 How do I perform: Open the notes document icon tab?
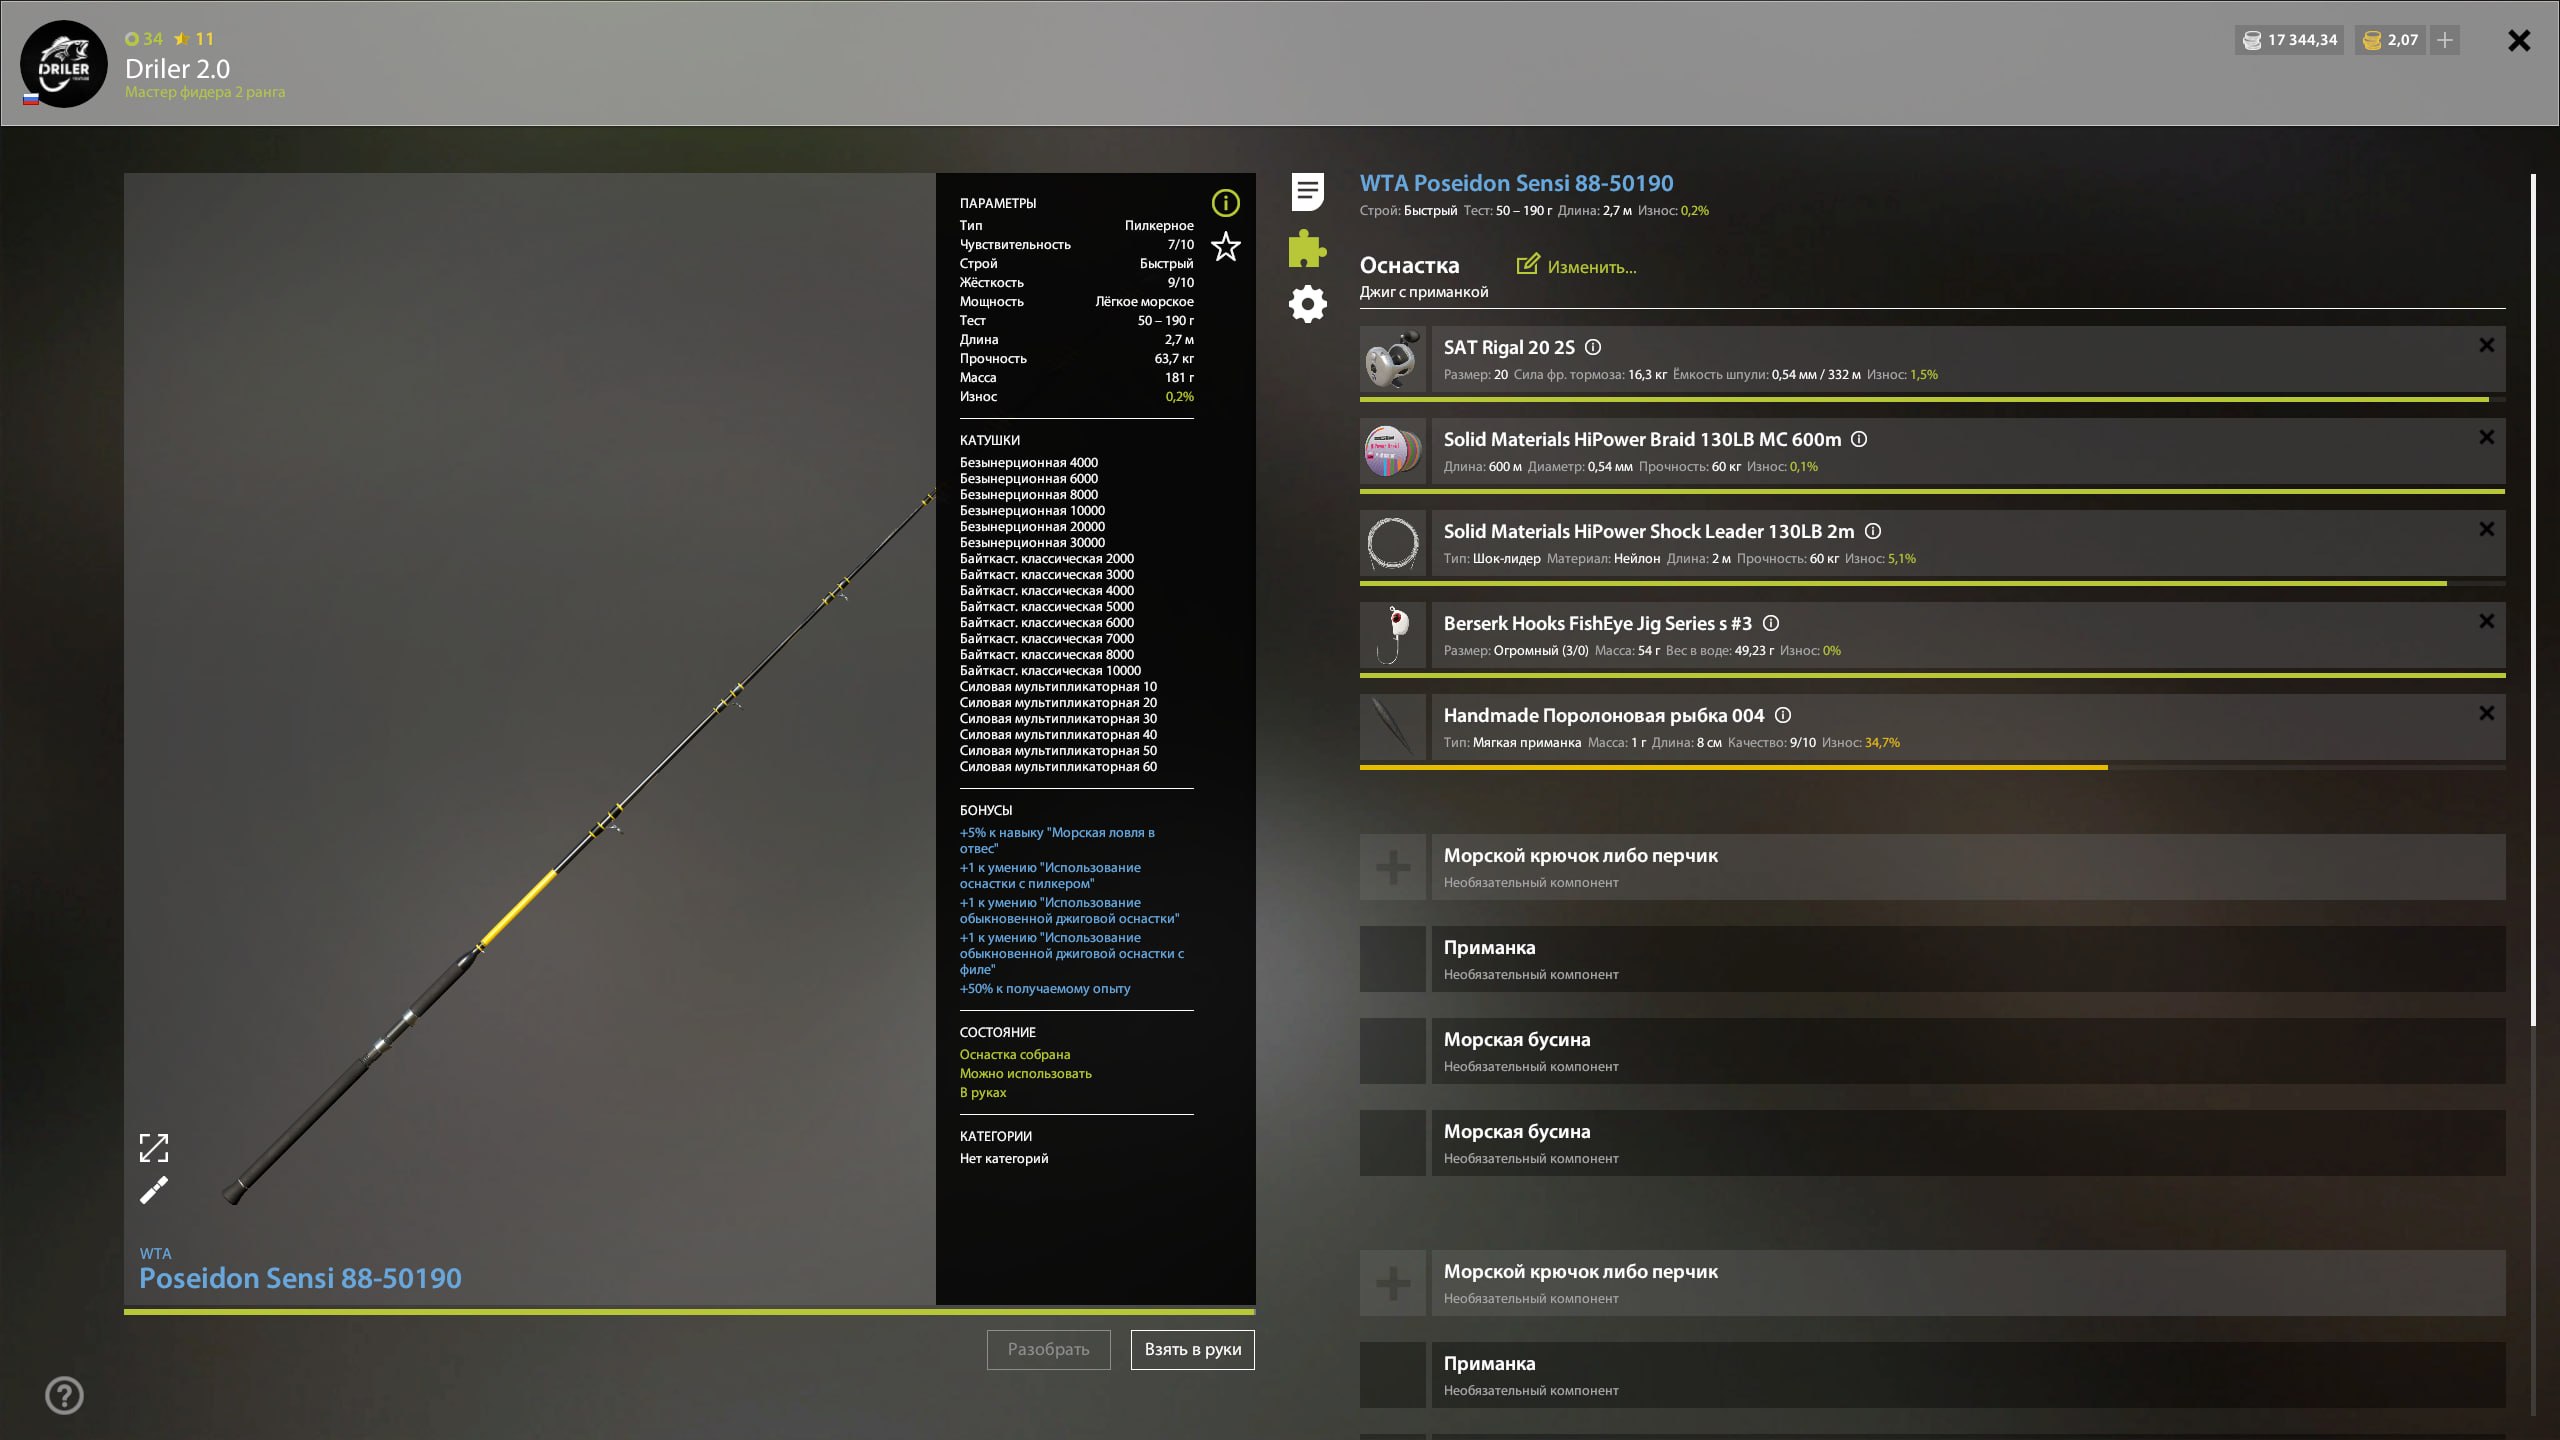point(1307,191)
